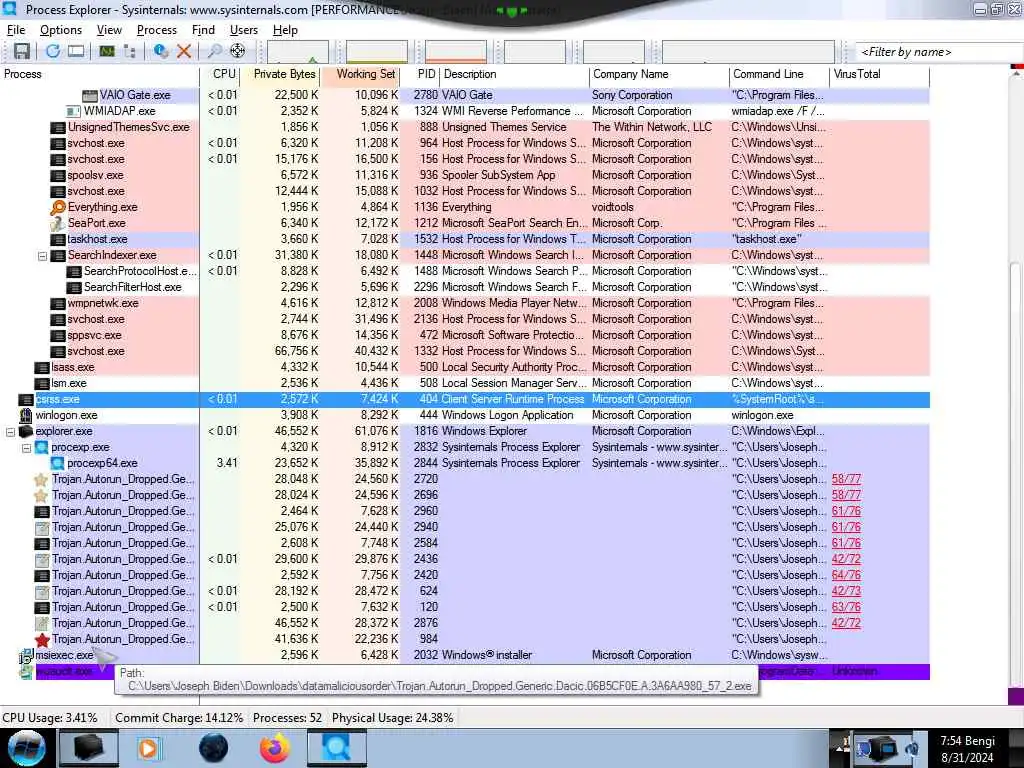Select the csrss.exe process row
The height and width of the screenshot is (768, 1024).
click(x=465, y=400)
